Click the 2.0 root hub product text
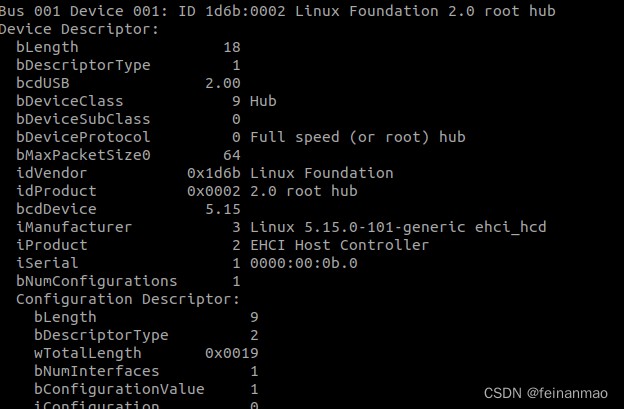The image size is (624, 409). (x=304, y=191)
